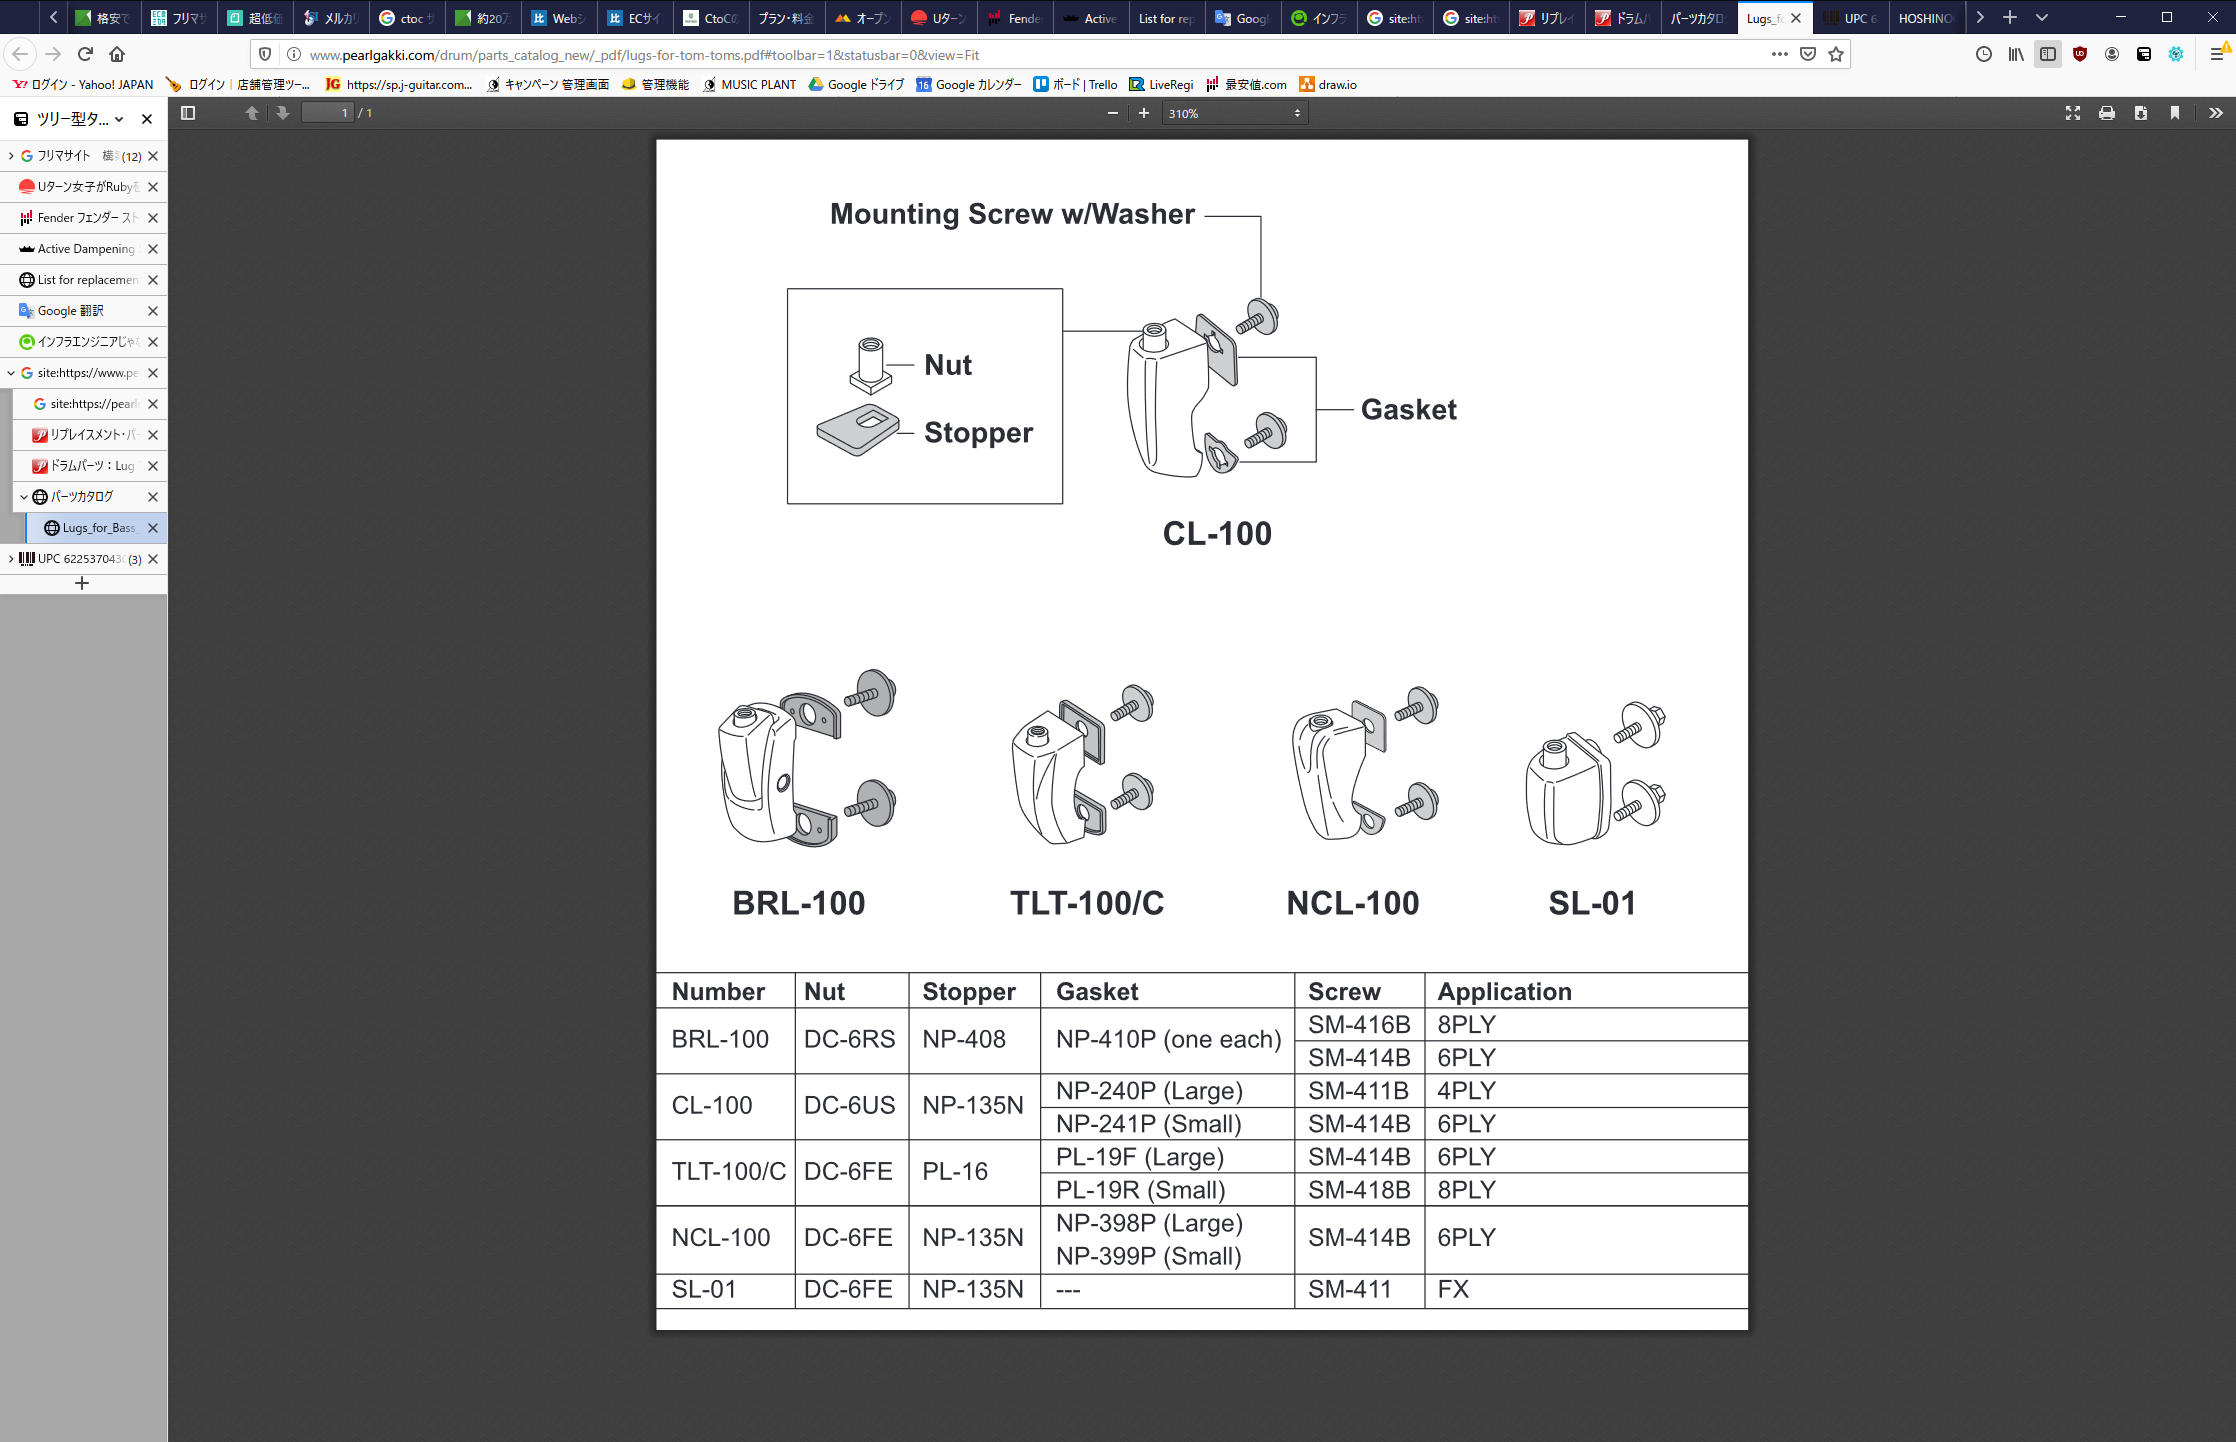Open Trello board bookmark
The image size is (2236, 1442).
1075,85
